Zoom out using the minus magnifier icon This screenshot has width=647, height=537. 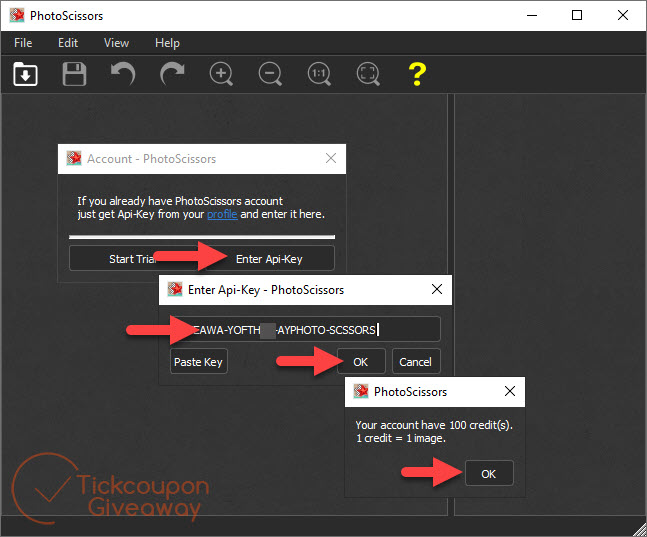pyautogui.click(x=270, y=74)
